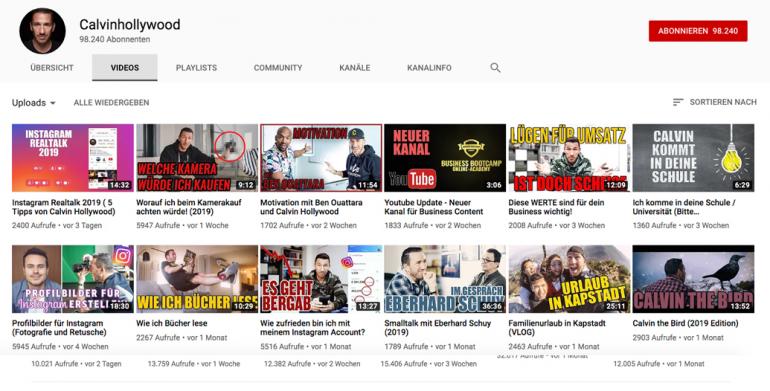Play the Eberhard Schuy im Gespräch thumbnail
The width and height of the screenshot is (770, 391).
click(445, 279)
